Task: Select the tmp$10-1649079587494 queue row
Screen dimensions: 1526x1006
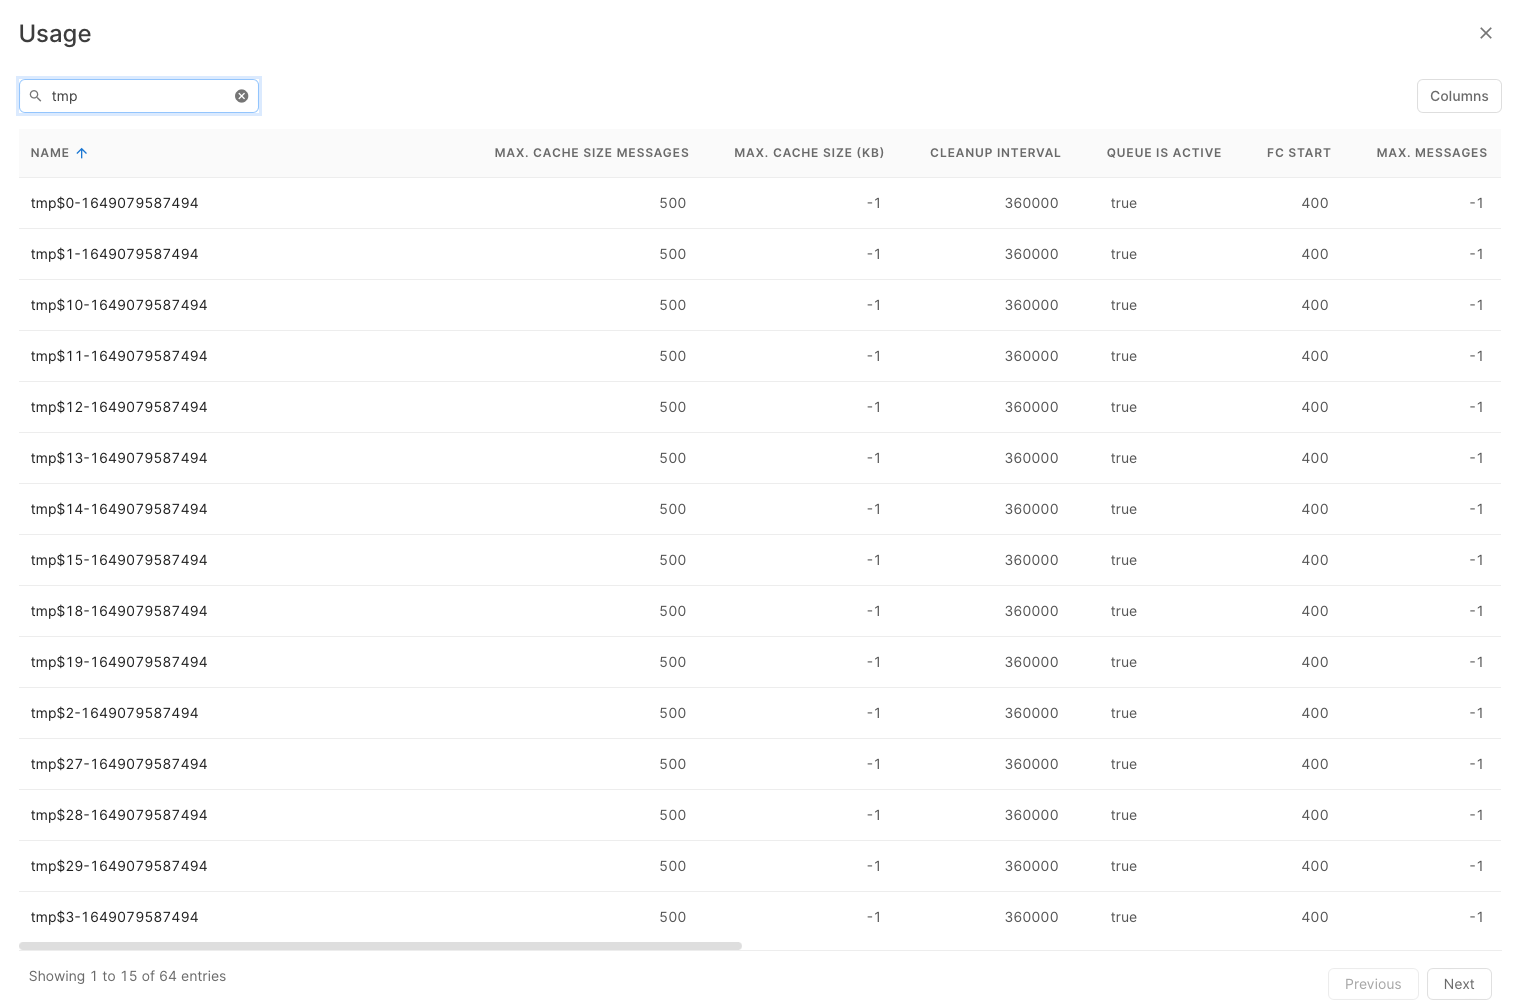Action: [x=119, y=305]
